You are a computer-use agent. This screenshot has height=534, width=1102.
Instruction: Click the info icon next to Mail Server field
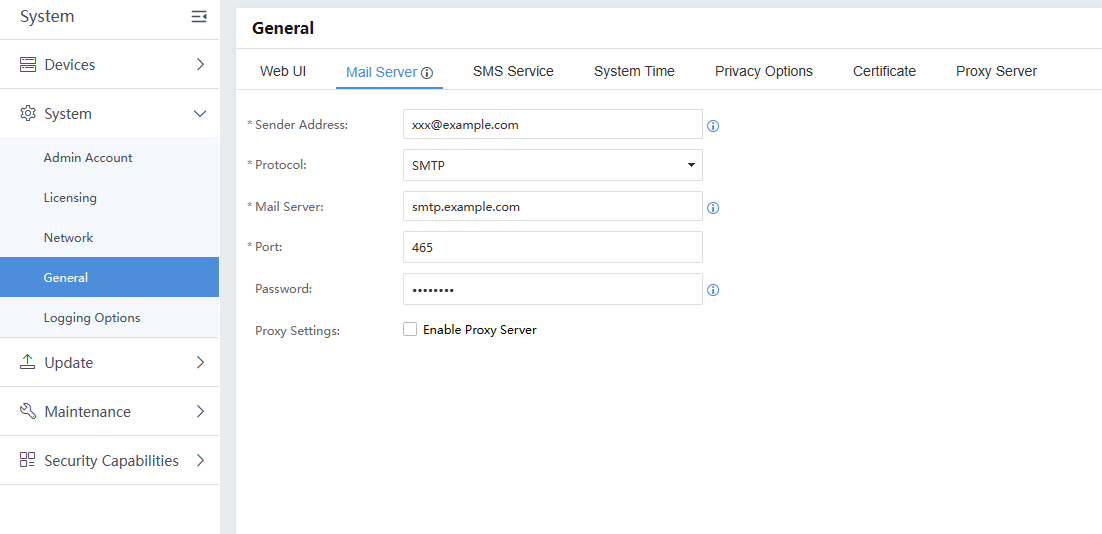[713, 208]
